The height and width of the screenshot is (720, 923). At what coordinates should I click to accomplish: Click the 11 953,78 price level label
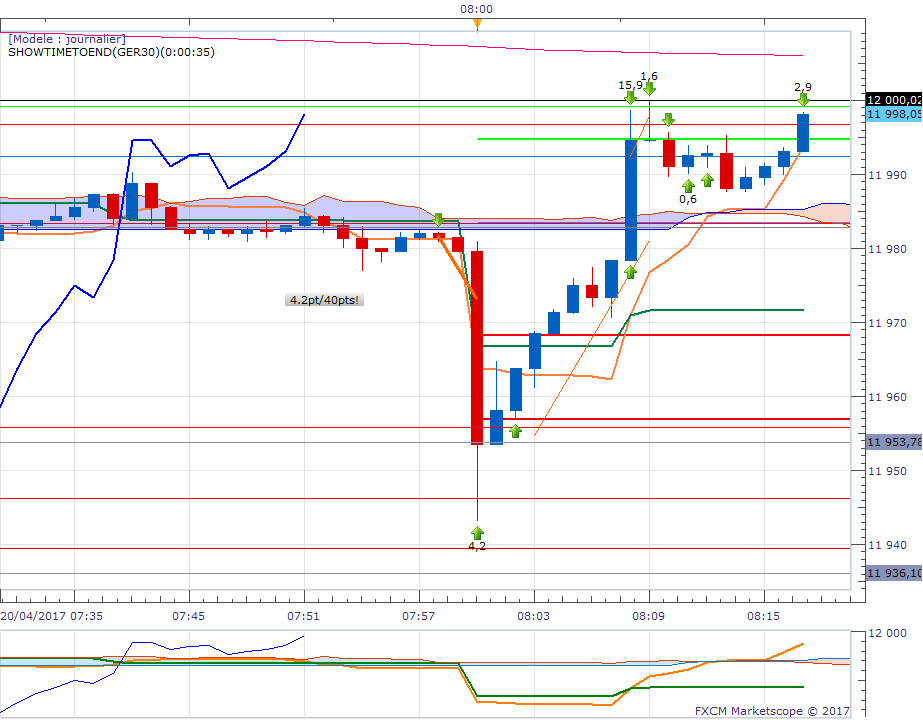tap(894, 442)
